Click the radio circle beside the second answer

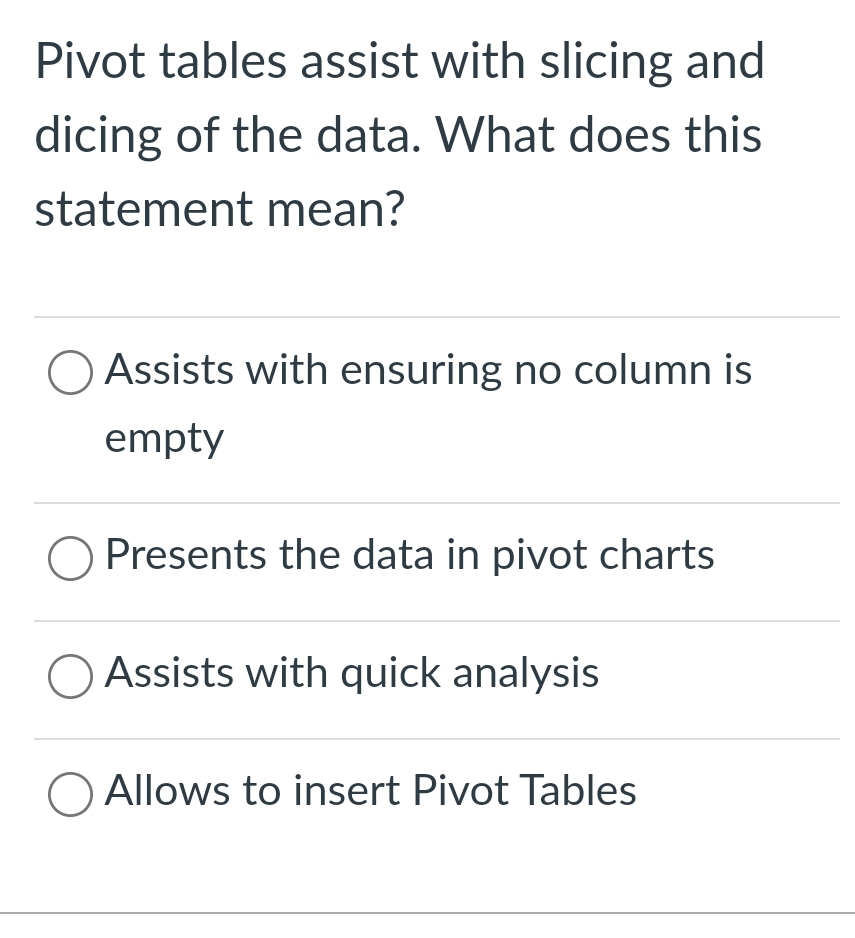(69, 558)
